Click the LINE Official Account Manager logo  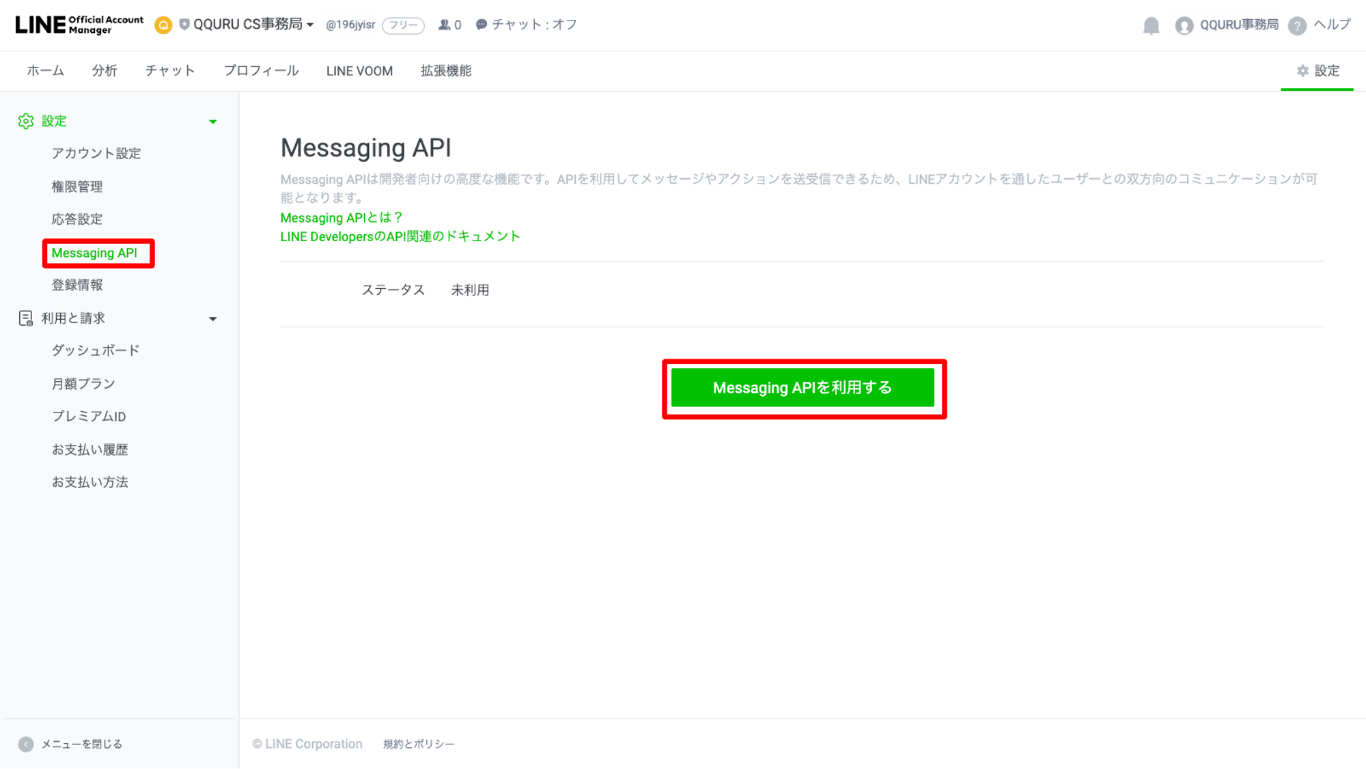click(x=79, y=25)
